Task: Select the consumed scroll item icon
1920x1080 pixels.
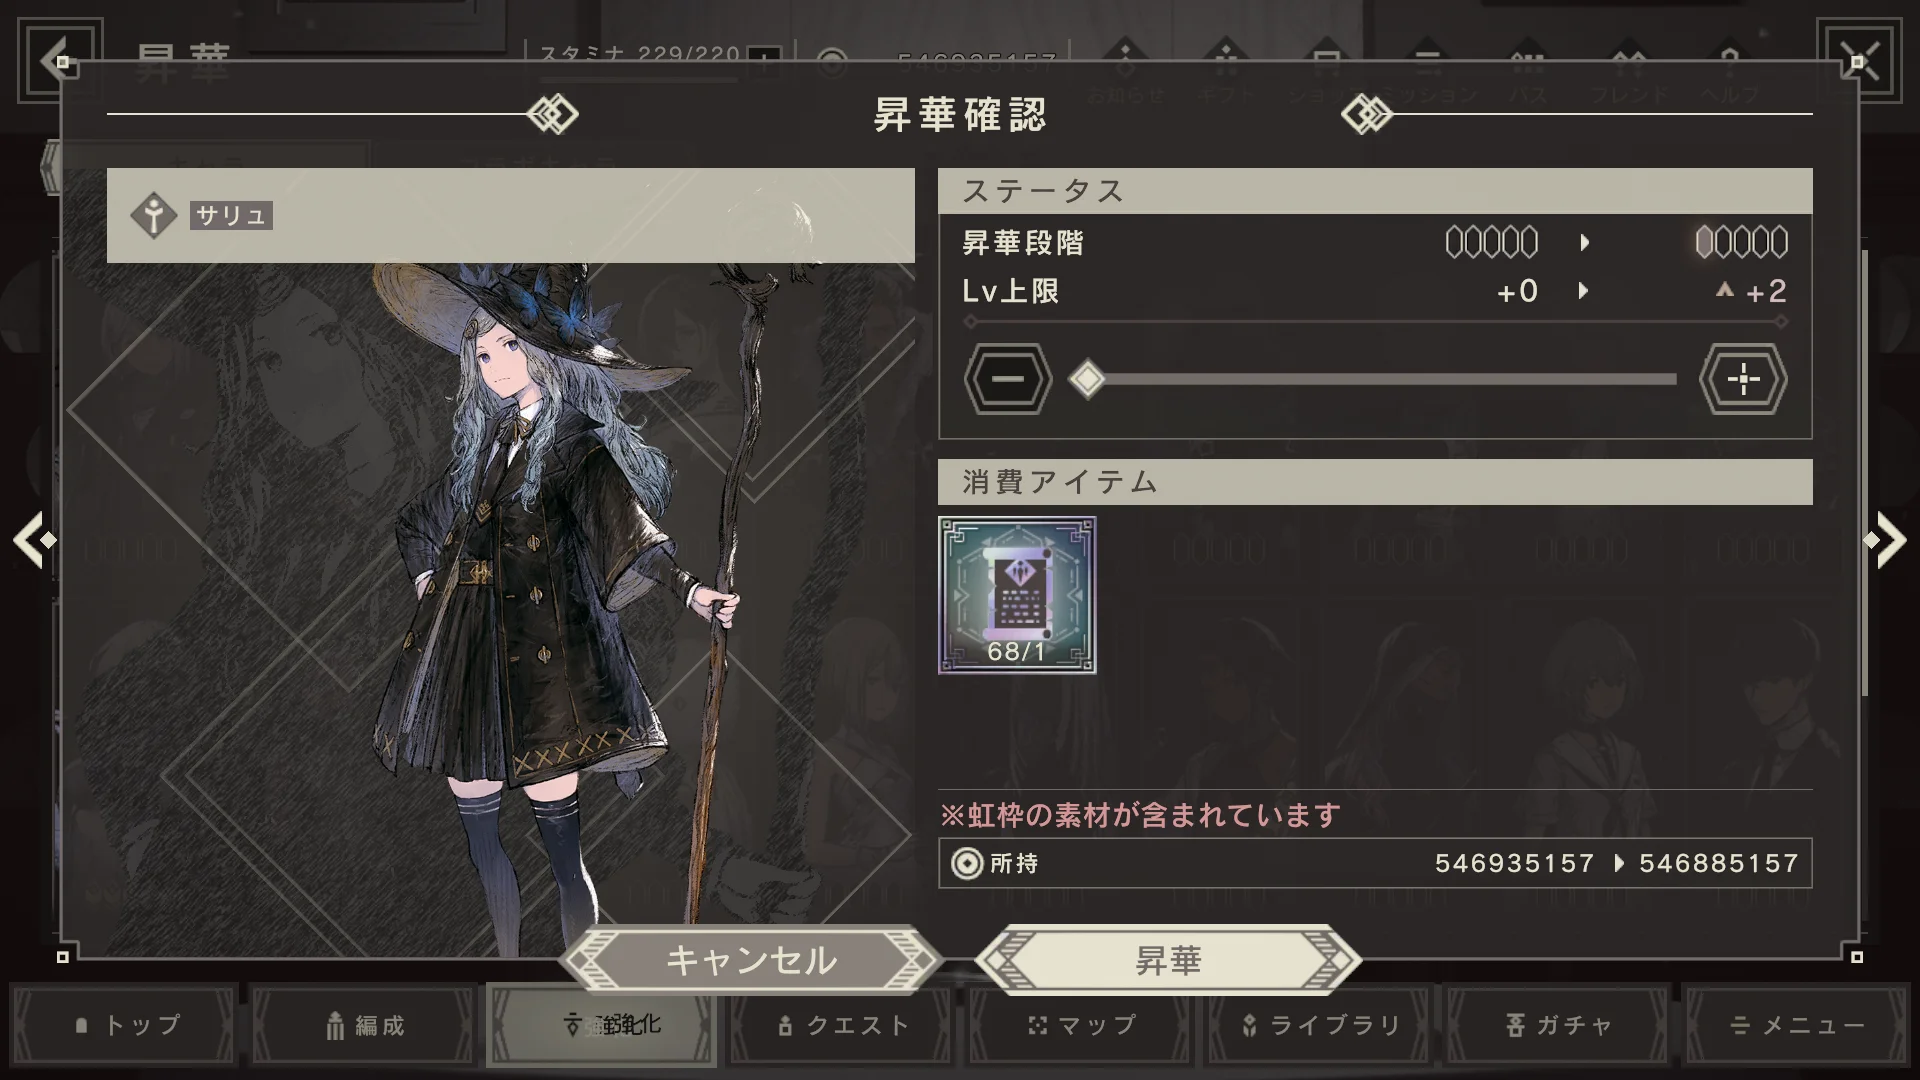Action: [1017, 595]
